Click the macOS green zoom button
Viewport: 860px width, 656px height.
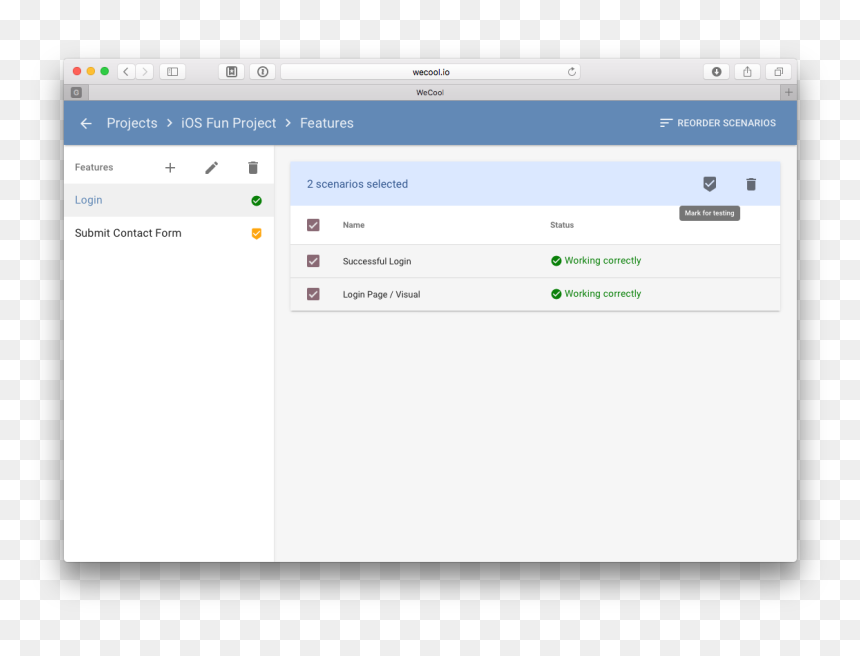pos(105,71)
